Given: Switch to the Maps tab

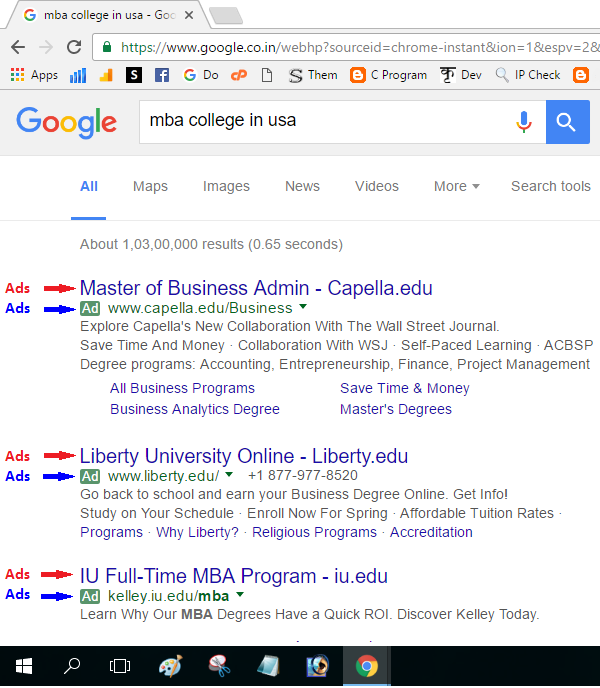Looking at the screenshot, I should 150,186.
